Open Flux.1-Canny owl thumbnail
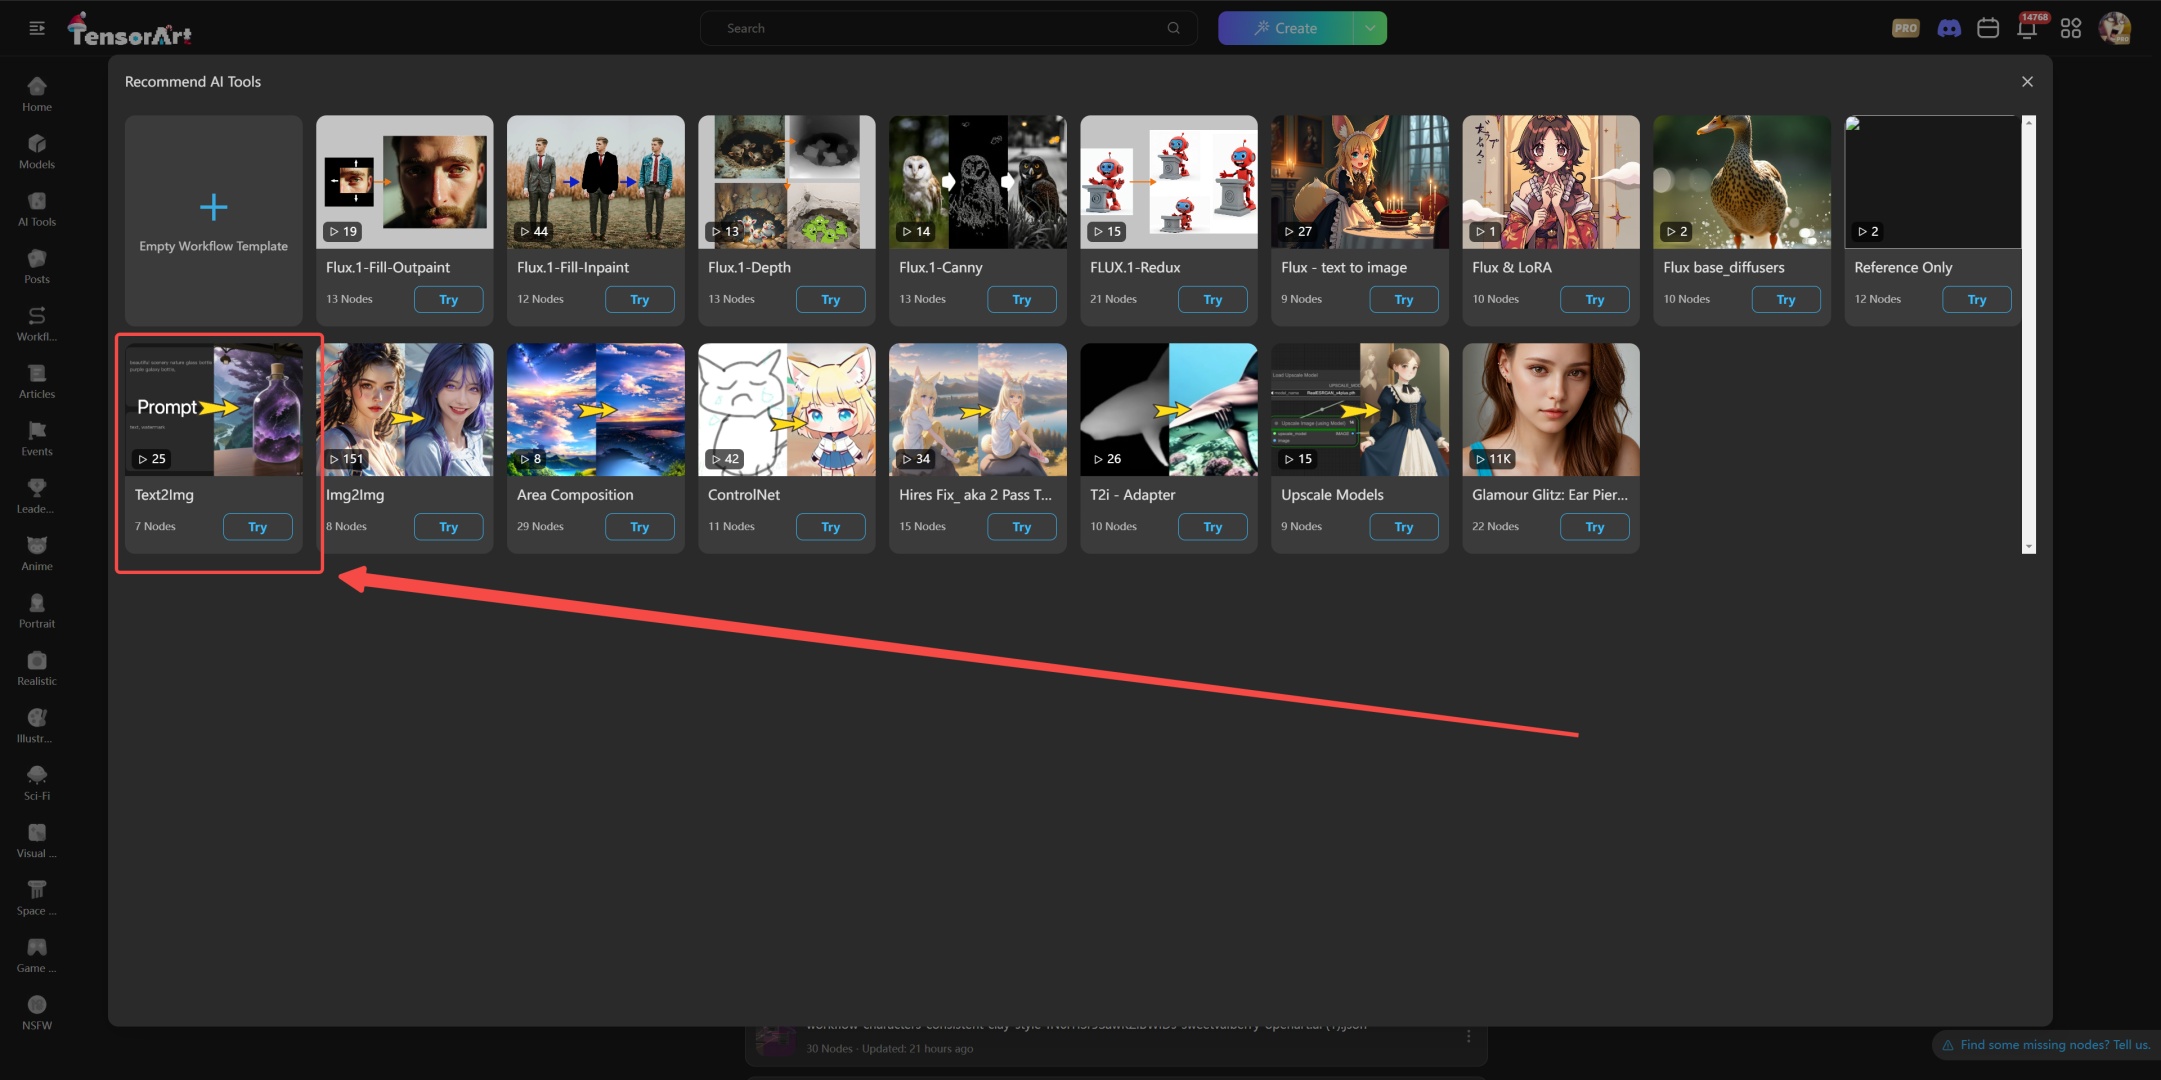 click(x=977, y=182)
